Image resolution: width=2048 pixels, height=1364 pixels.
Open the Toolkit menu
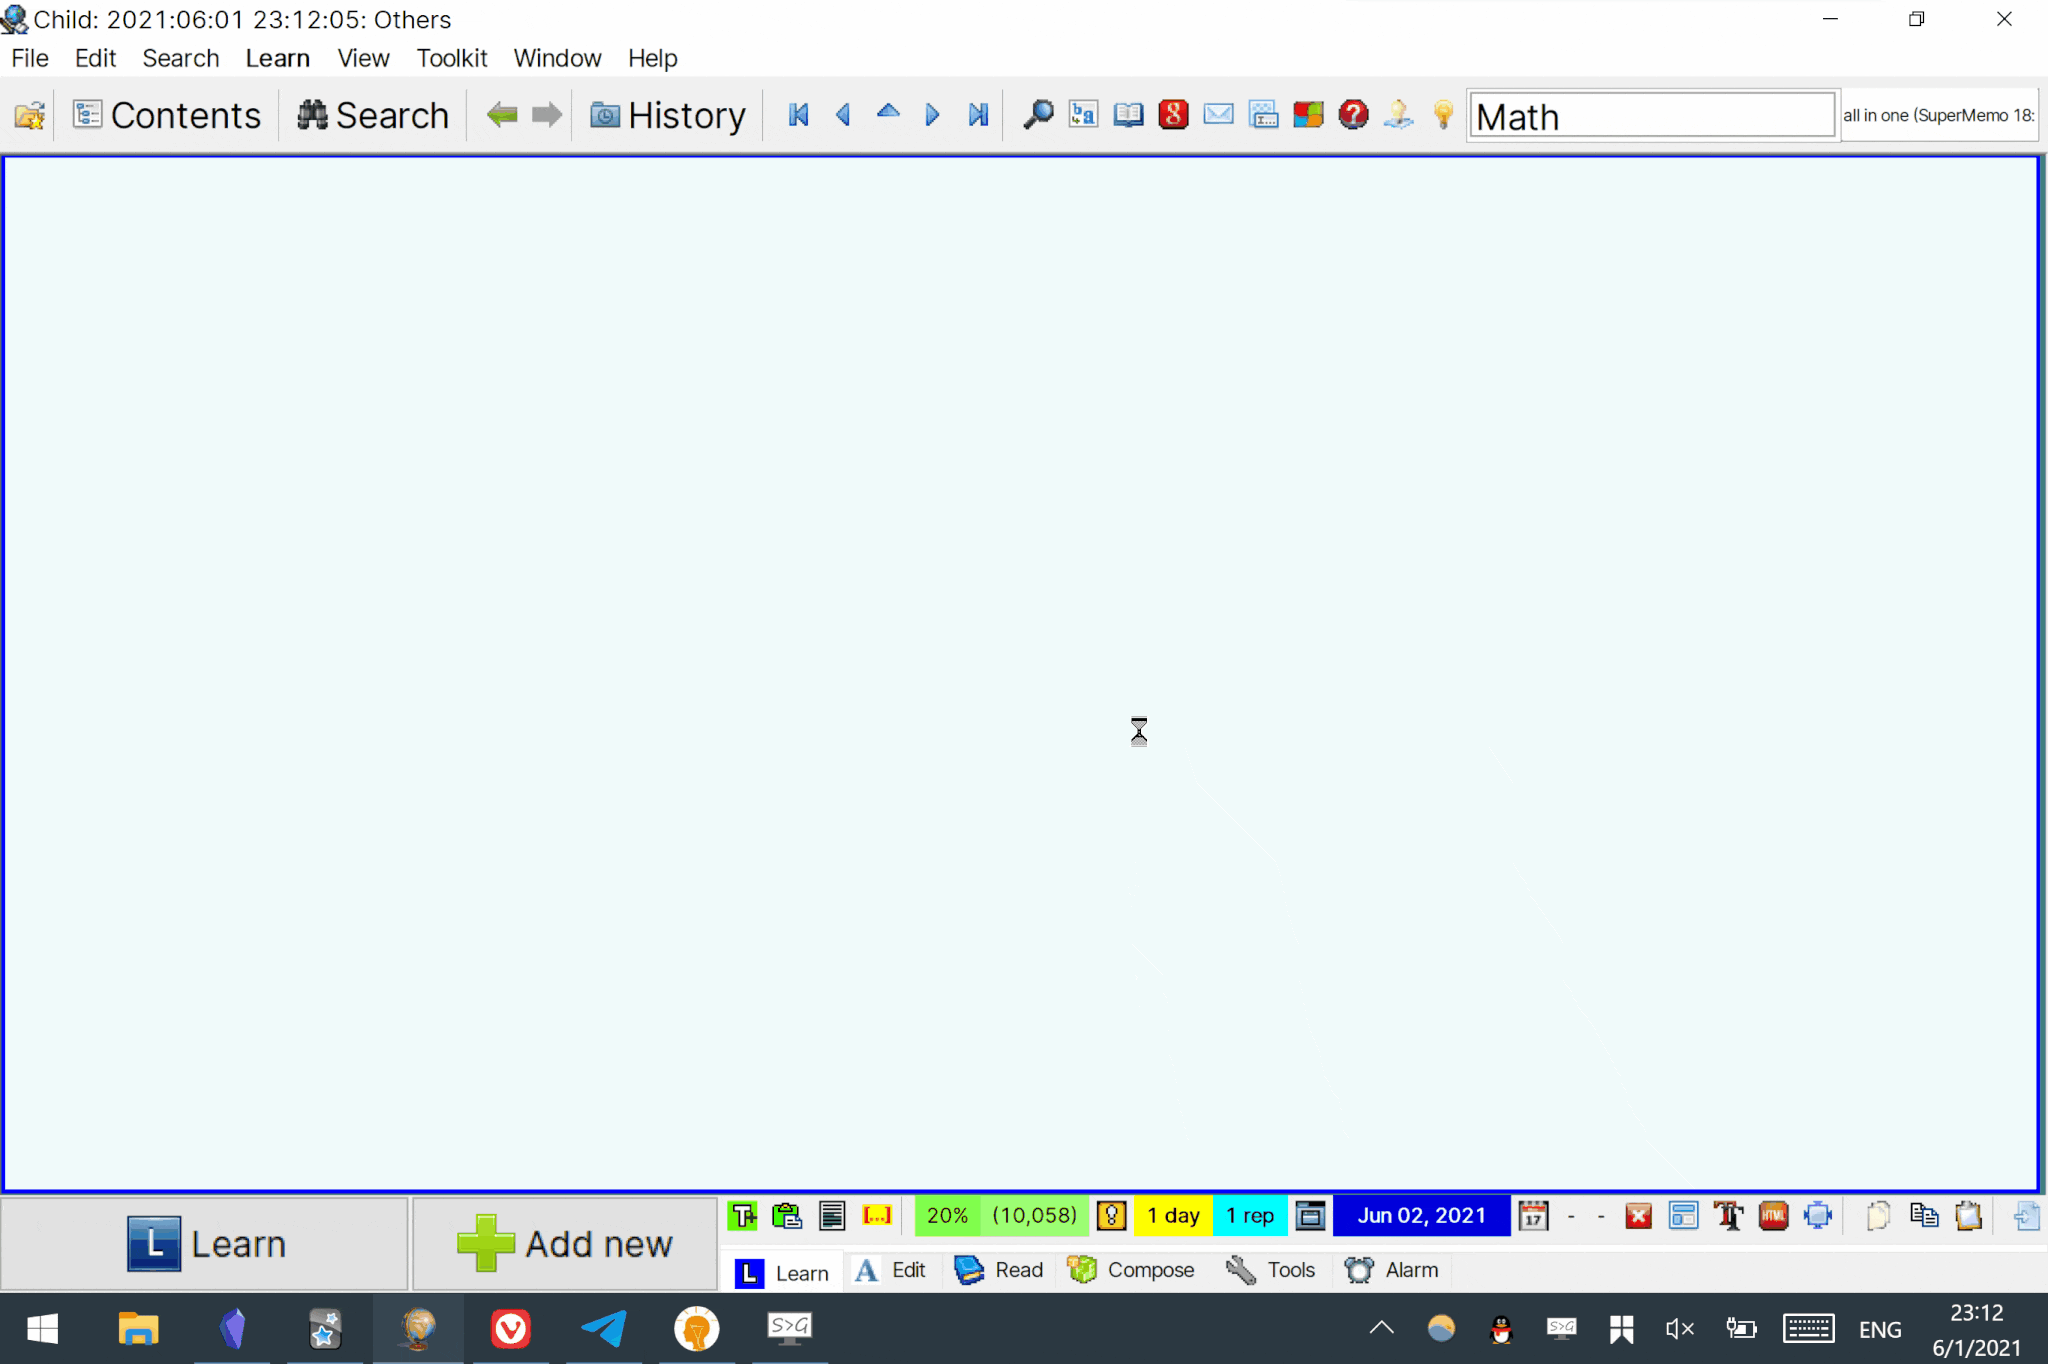pyautogui.click(x=451, y=58)
